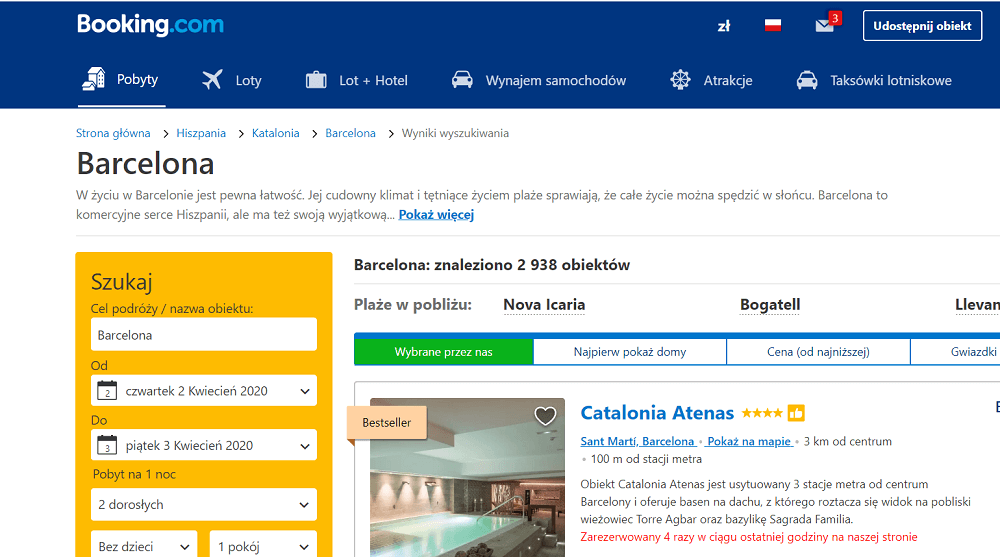
Task: Open the Atrakcje section
Action: tap(711, 80)
